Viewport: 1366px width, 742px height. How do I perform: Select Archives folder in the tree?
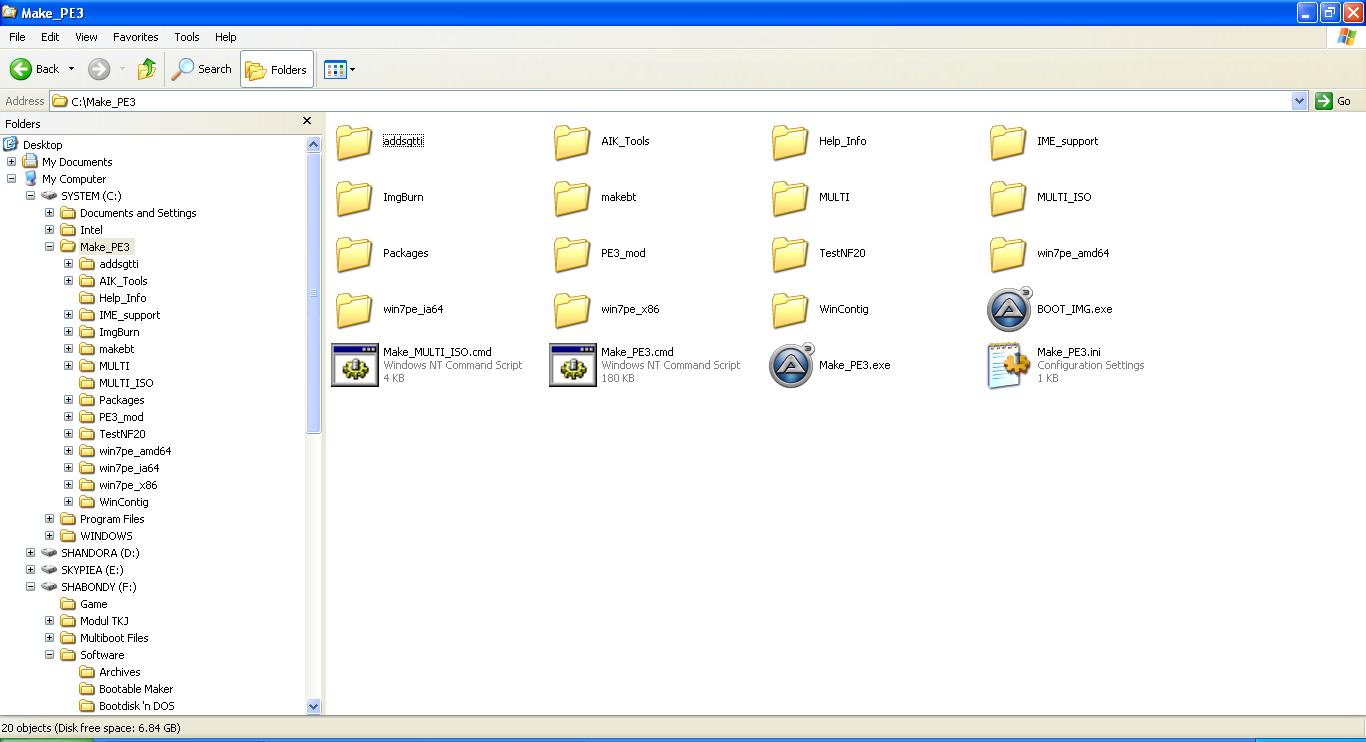[x=120, y=672]
